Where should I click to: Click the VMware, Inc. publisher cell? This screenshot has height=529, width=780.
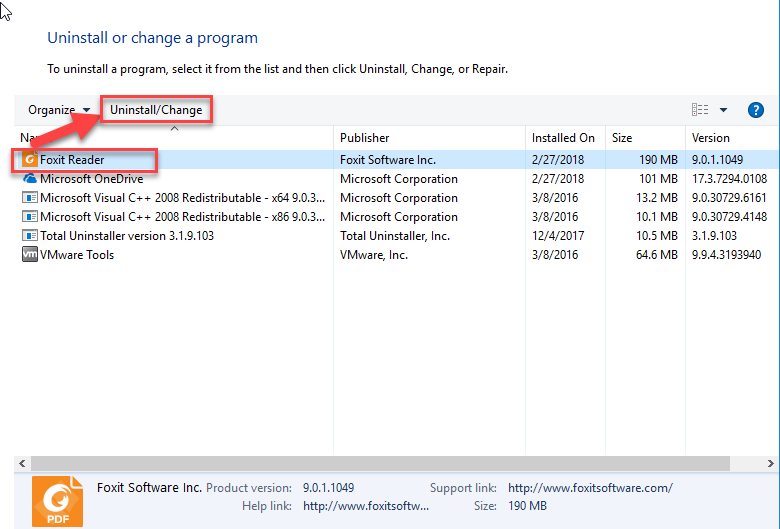[x=374, y=255]
